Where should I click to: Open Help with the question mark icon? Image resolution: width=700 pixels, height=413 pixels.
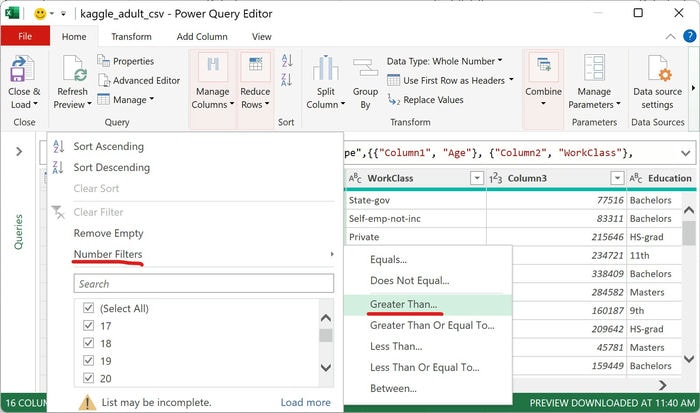690,36
